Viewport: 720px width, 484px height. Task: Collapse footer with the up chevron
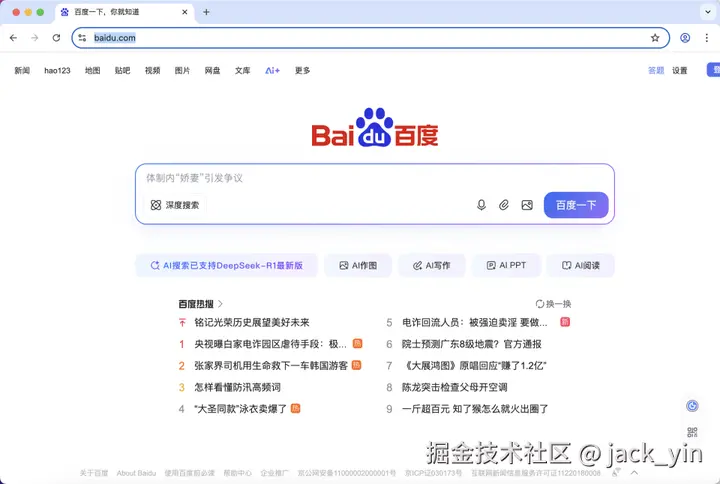coord(634,473)
